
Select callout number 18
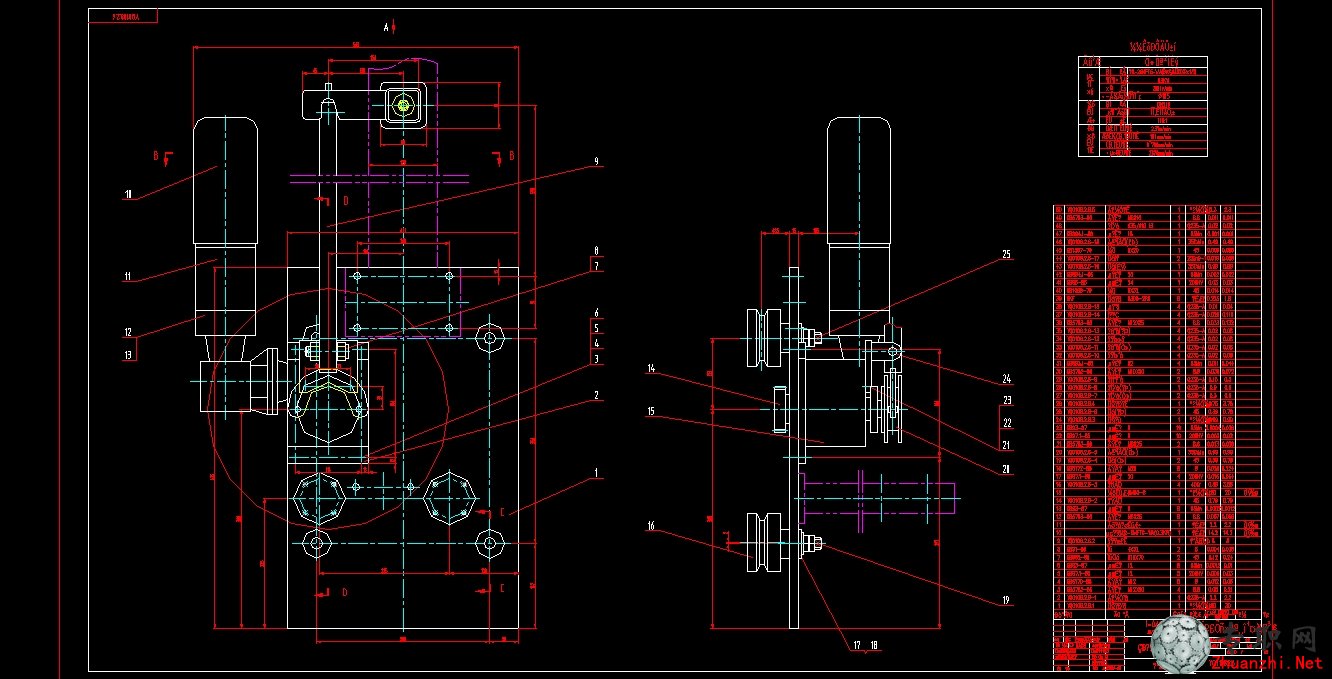click(x=873, y=645)
